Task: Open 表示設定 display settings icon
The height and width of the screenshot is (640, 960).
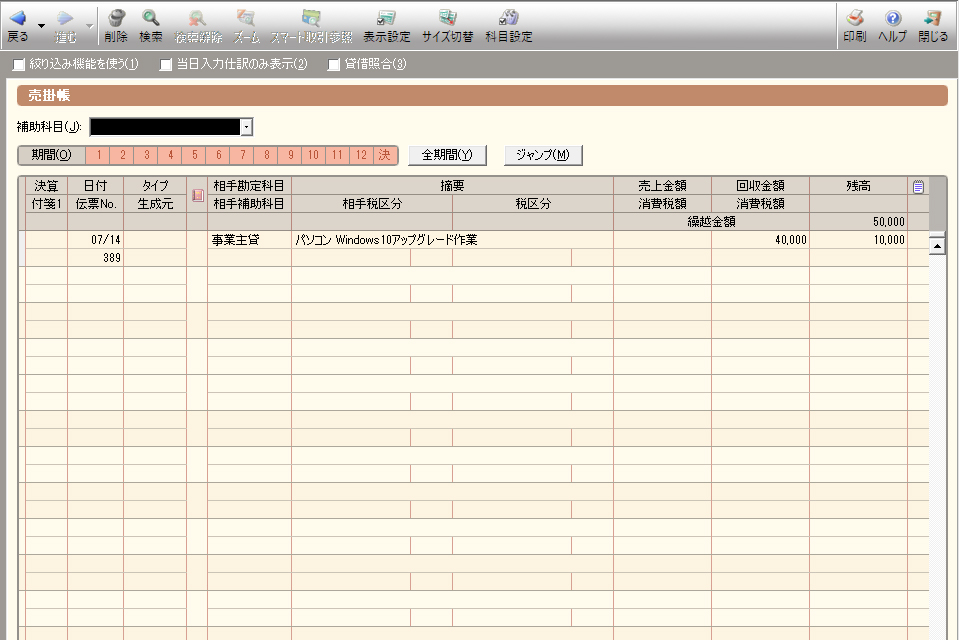Action: [387, 18]
